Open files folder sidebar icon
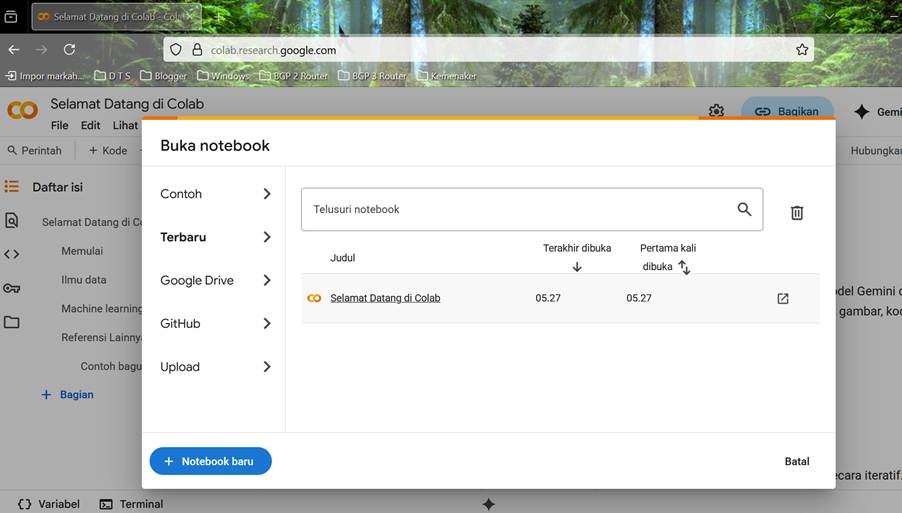Screen dimensions: 902x513 [x=12, y=322]
